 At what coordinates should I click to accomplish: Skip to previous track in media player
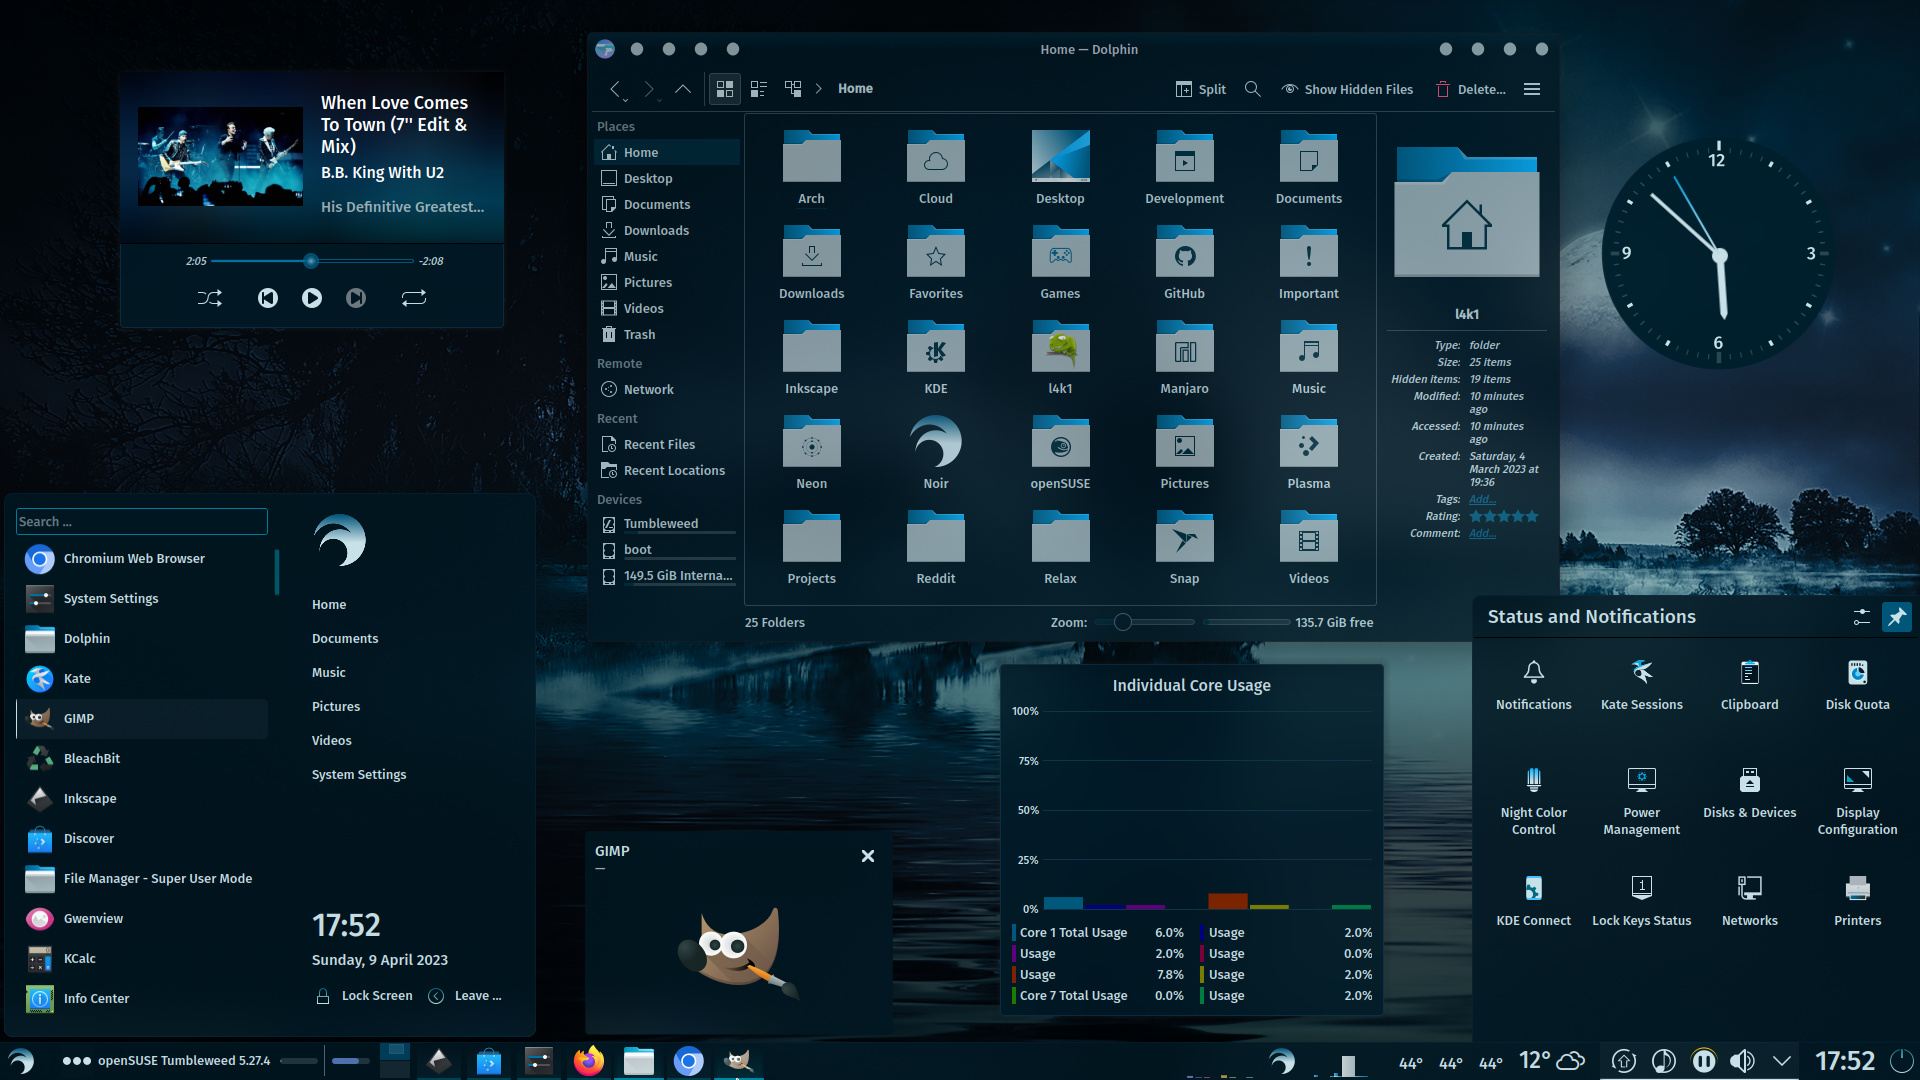[x=267, y=298]
